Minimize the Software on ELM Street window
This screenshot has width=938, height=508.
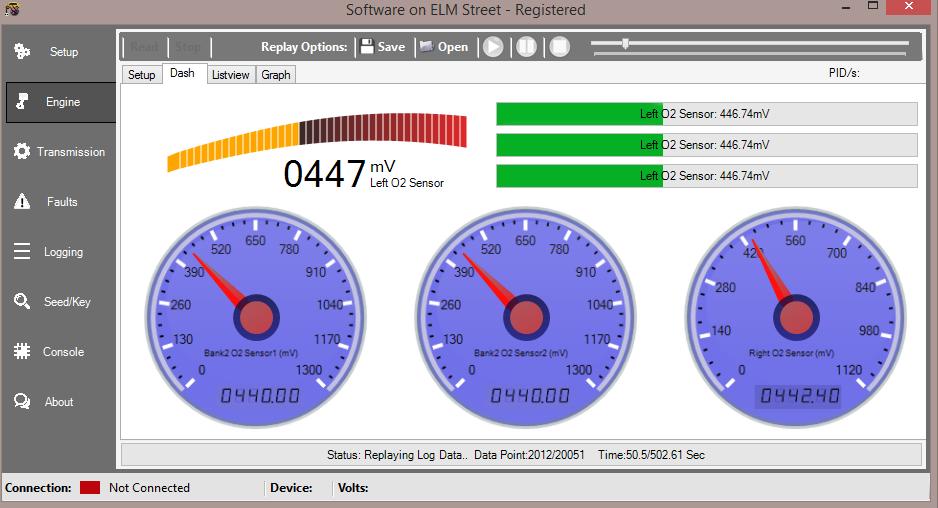tap(846, 8)
